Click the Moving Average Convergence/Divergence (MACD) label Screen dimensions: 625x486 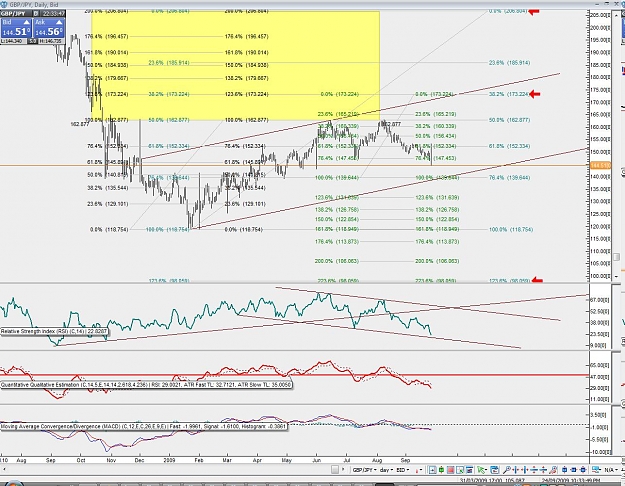pyautogui.click(x=143, y=426)
